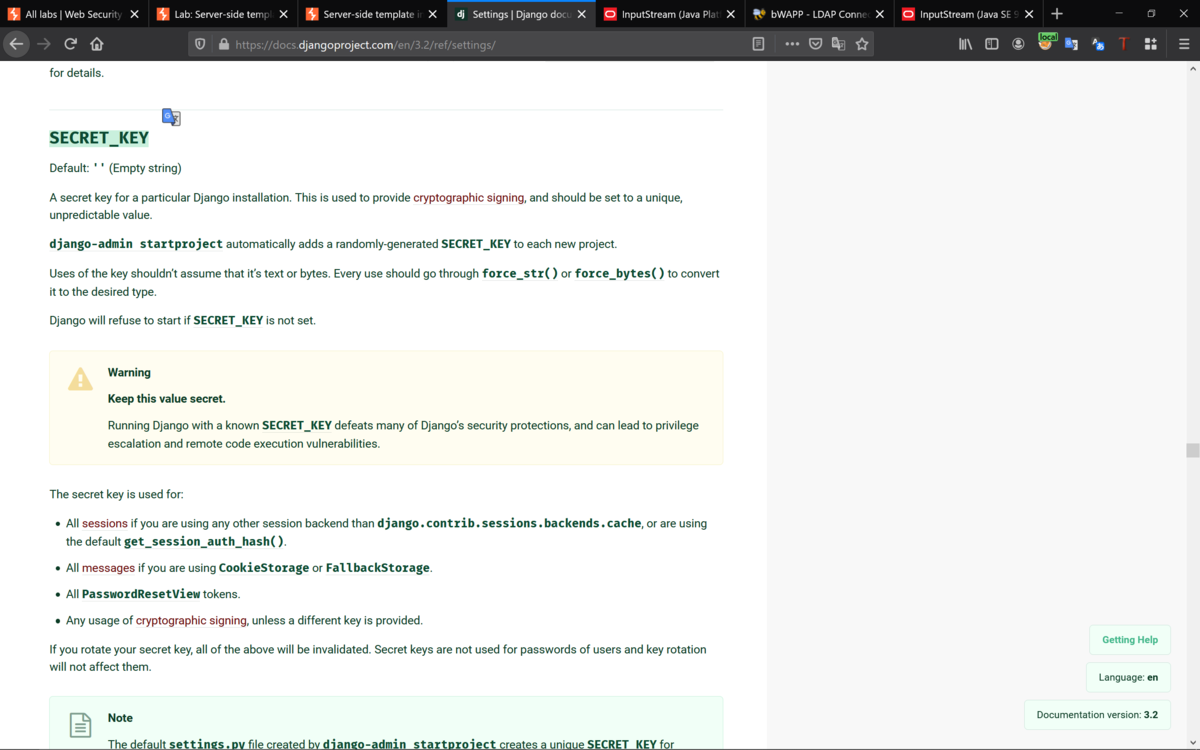Close the bWAPP LDAP Connection tab
This screenshot has height=750, width=1200.
coord(880,14)
